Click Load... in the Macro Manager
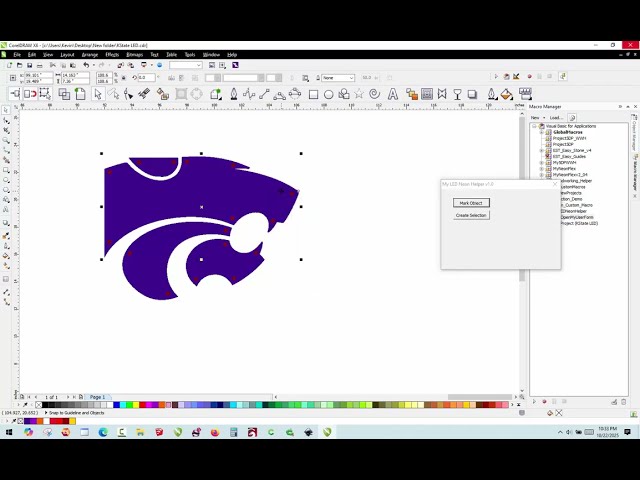 pyautogui.click(x=556, y=118)
